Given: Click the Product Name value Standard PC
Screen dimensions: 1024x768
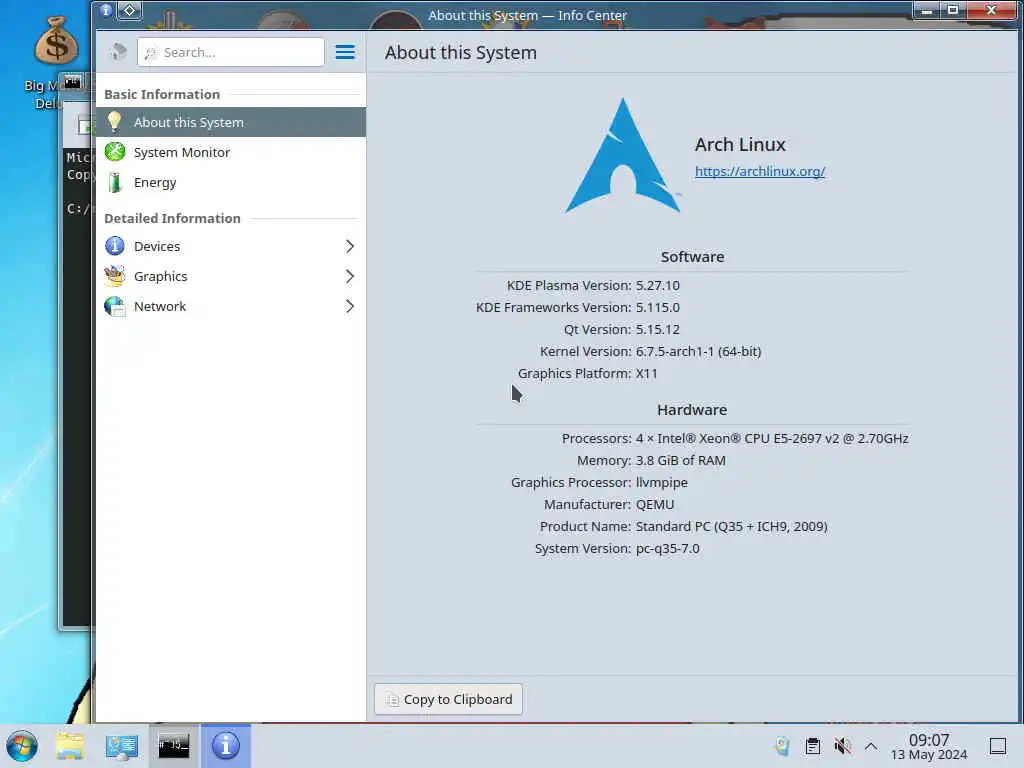Looking at the screenshot, I should 731,526.
